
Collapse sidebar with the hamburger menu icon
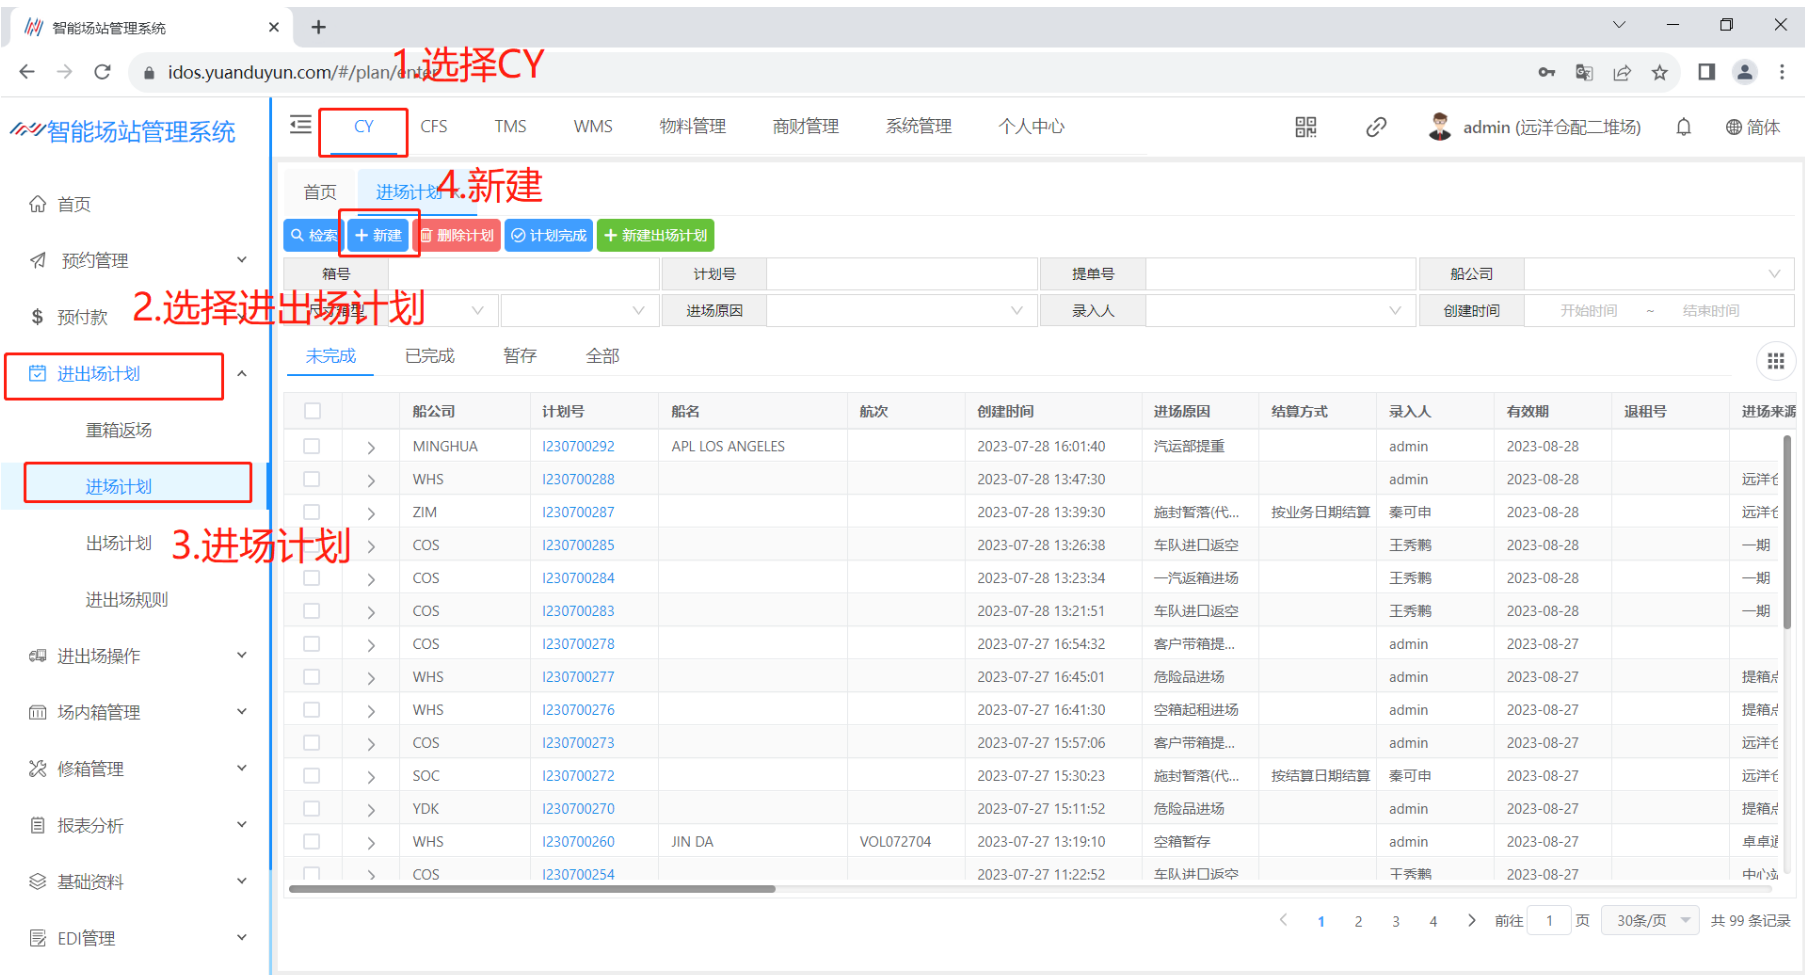pyautogui.click(x=300, y=125)
